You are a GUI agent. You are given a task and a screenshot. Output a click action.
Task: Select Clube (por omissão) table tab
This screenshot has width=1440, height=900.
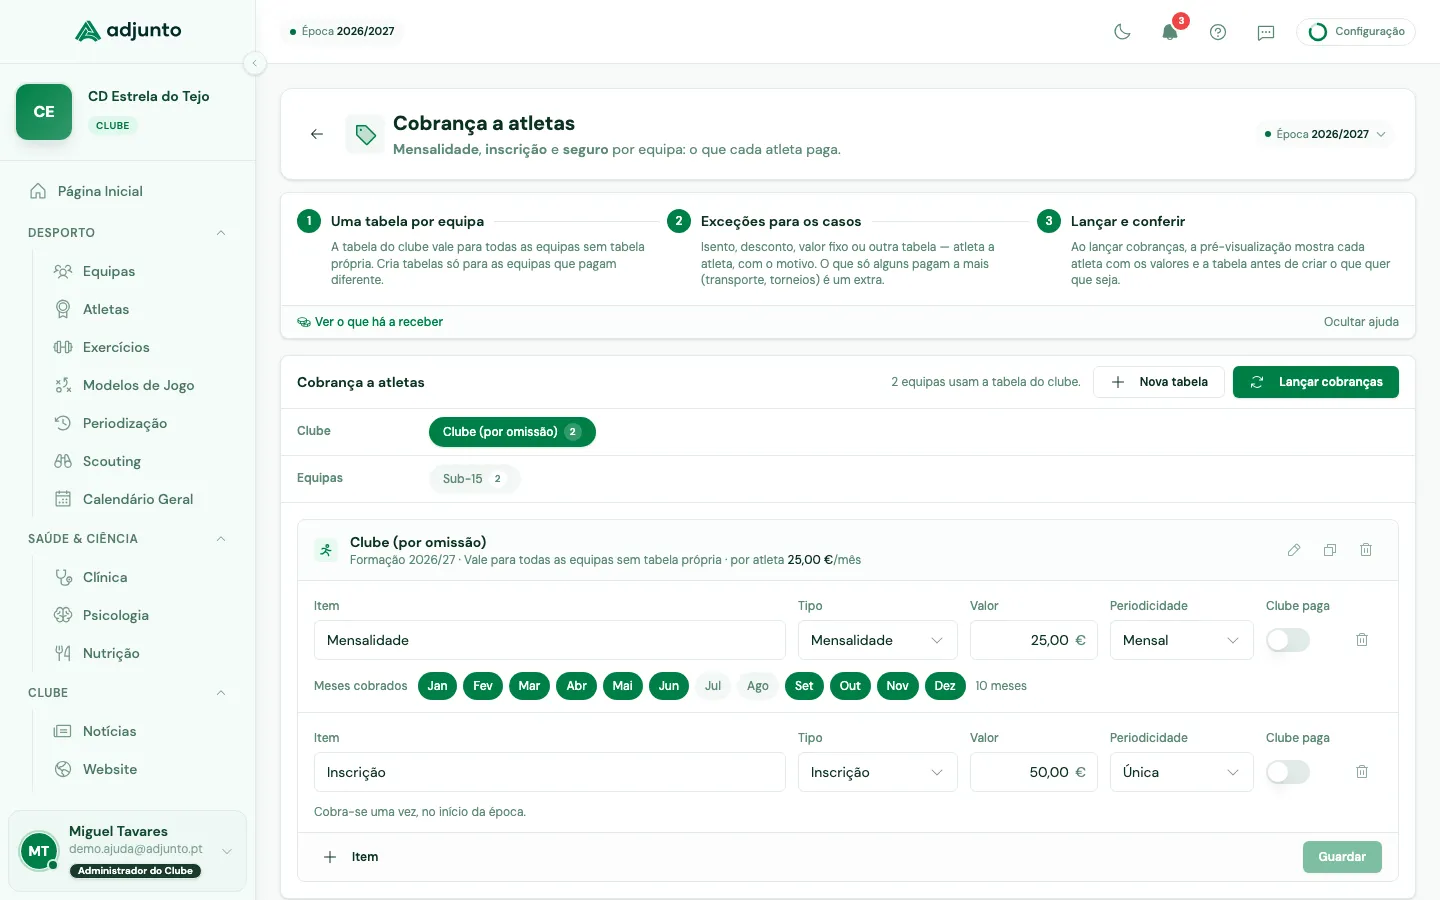point(512,432)
